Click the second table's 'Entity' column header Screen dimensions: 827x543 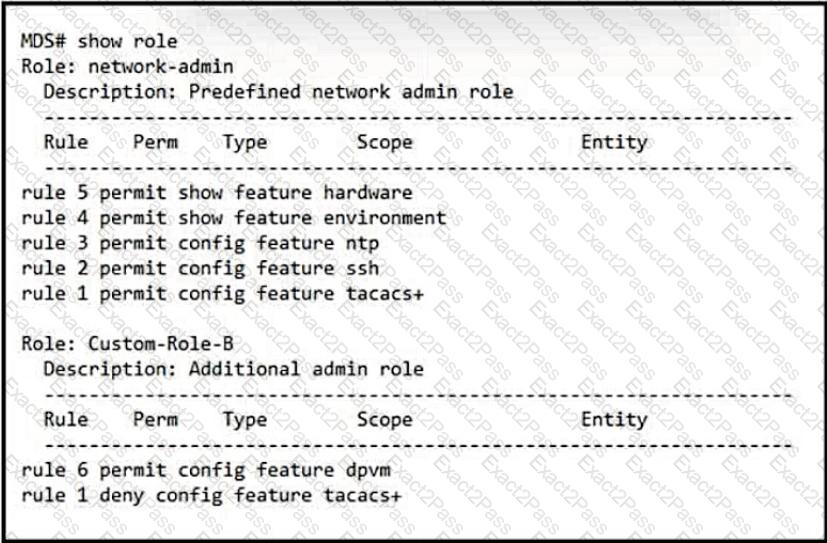coord(614,420)
